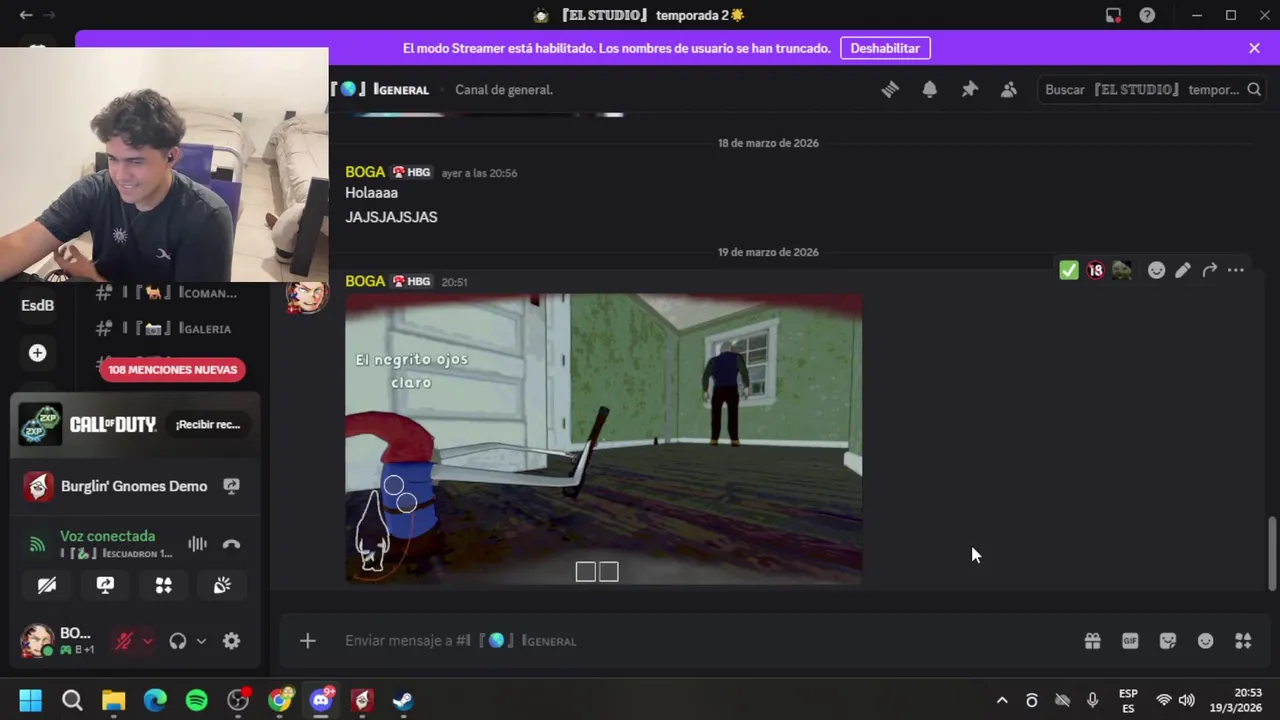Open the emoji picker in message bar
The height and width of the screenshot is (720, 1280).
click(x=1205, y=641)
